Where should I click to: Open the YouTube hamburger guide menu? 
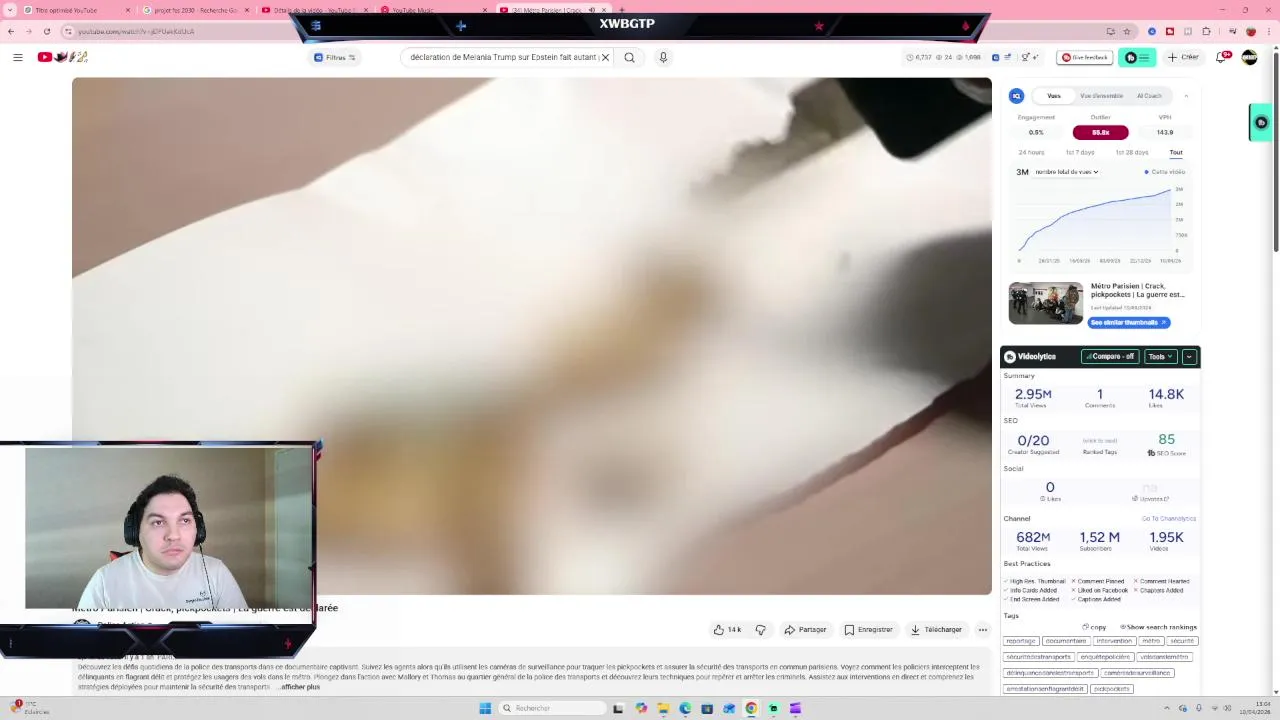tap(17, 57)
